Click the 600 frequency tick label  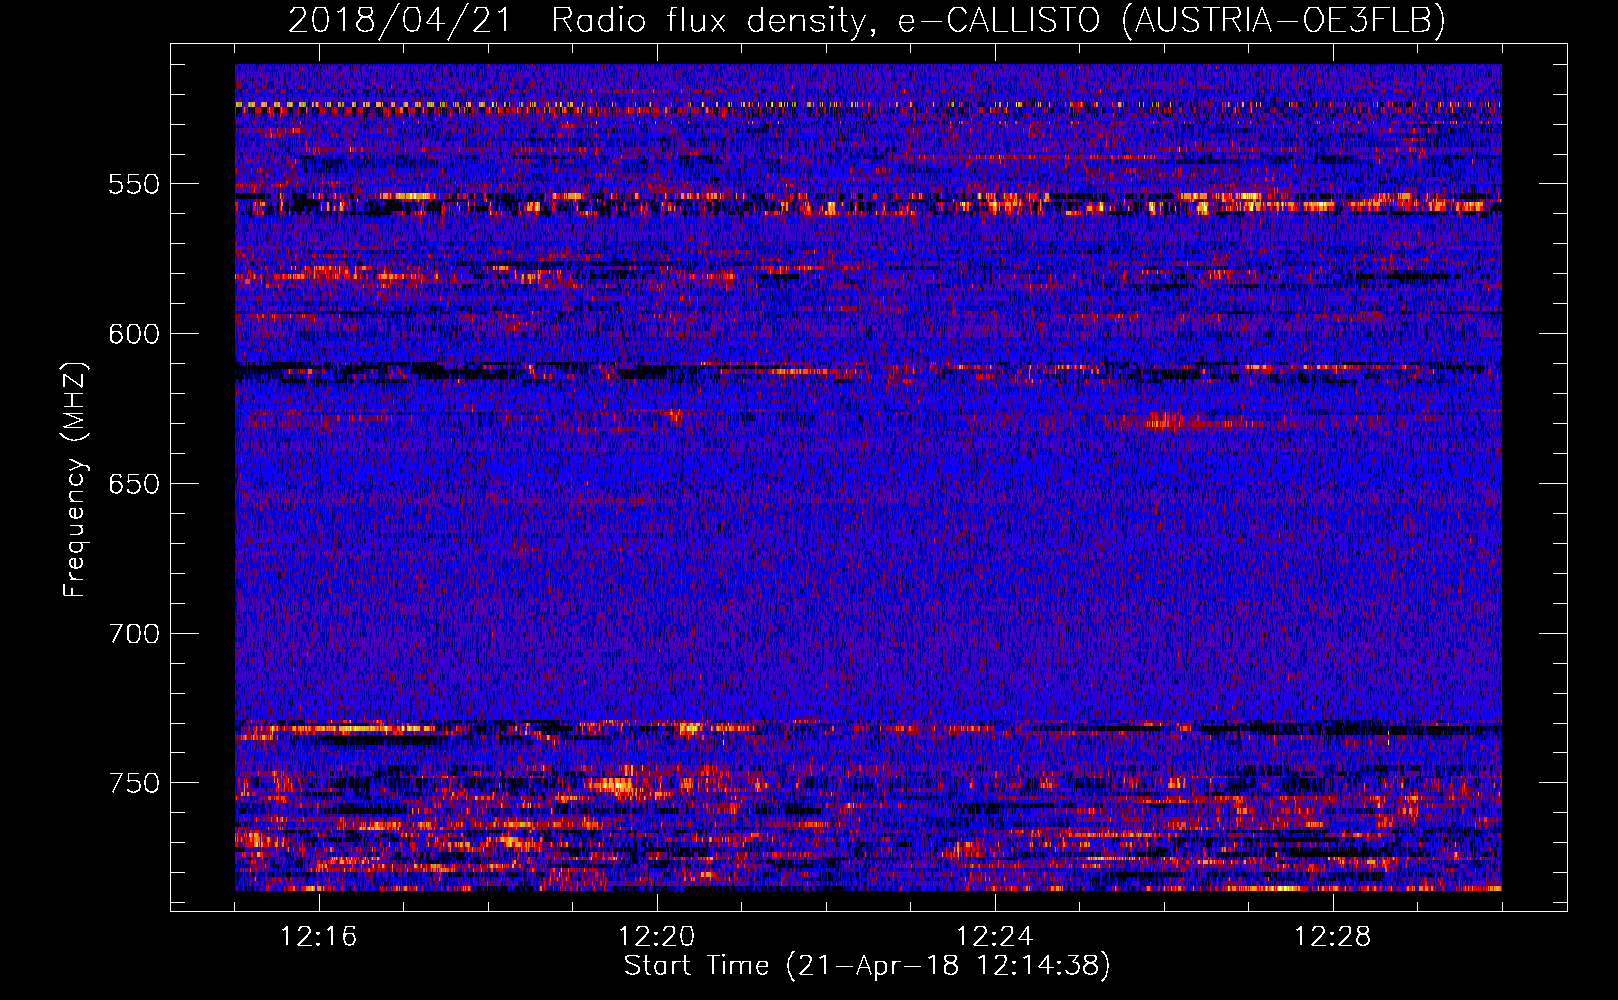coord(134,334)
